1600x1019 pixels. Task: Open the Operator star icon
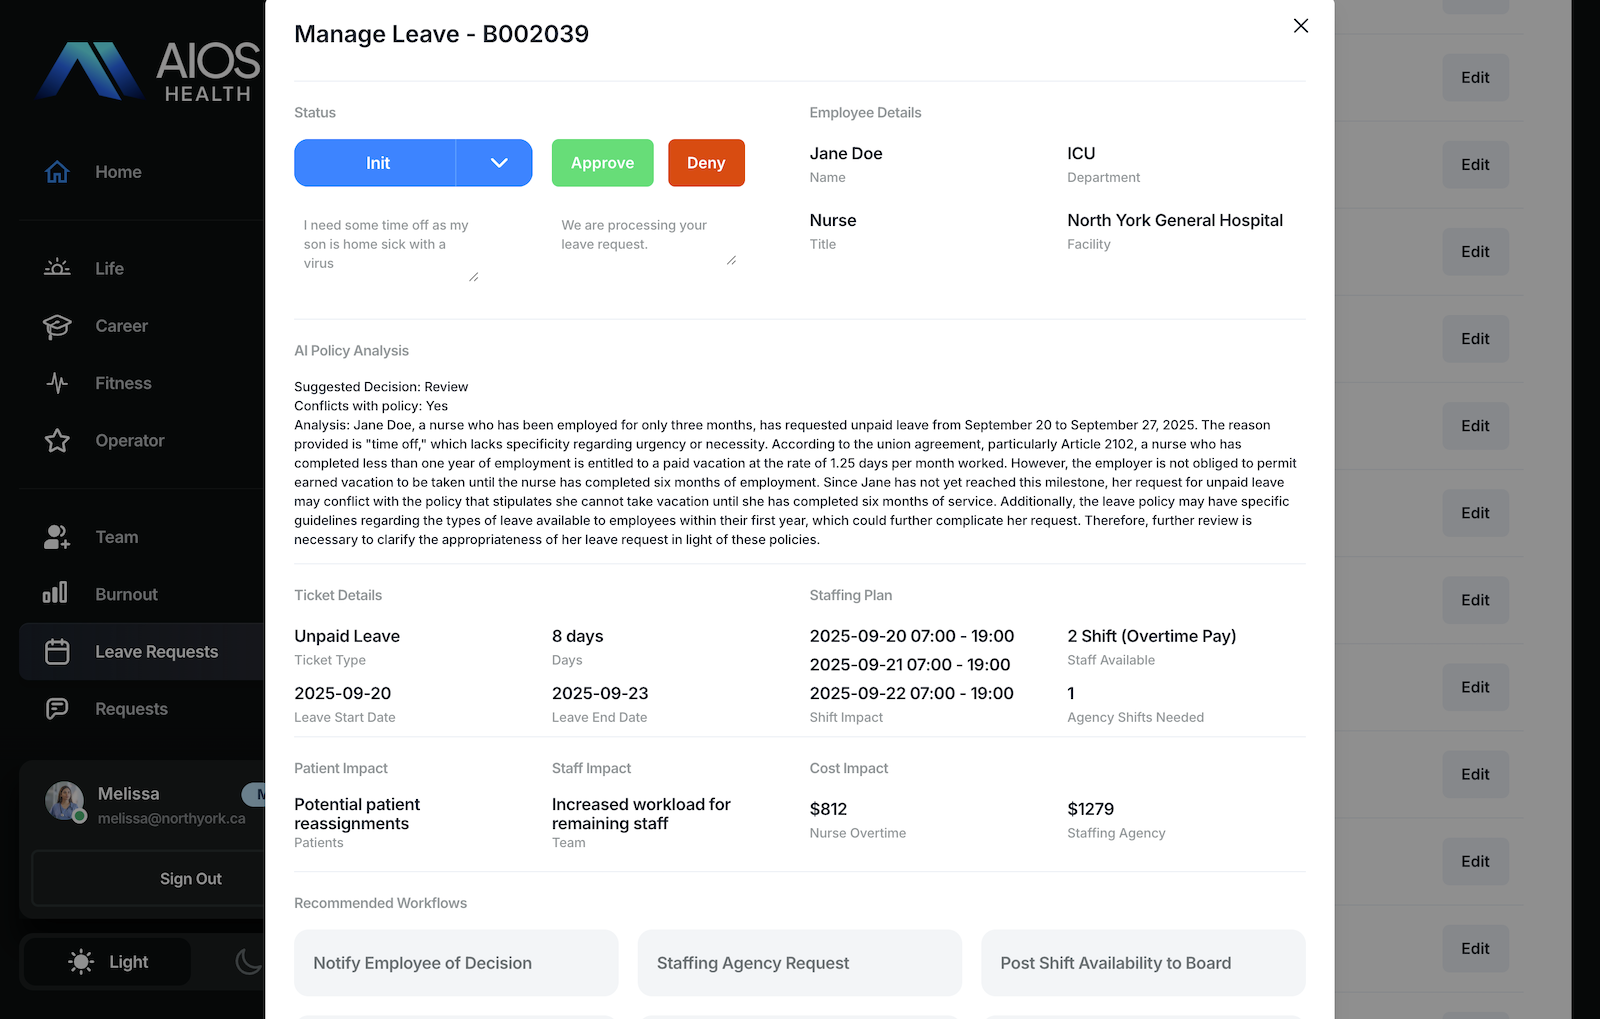(57, 440)
